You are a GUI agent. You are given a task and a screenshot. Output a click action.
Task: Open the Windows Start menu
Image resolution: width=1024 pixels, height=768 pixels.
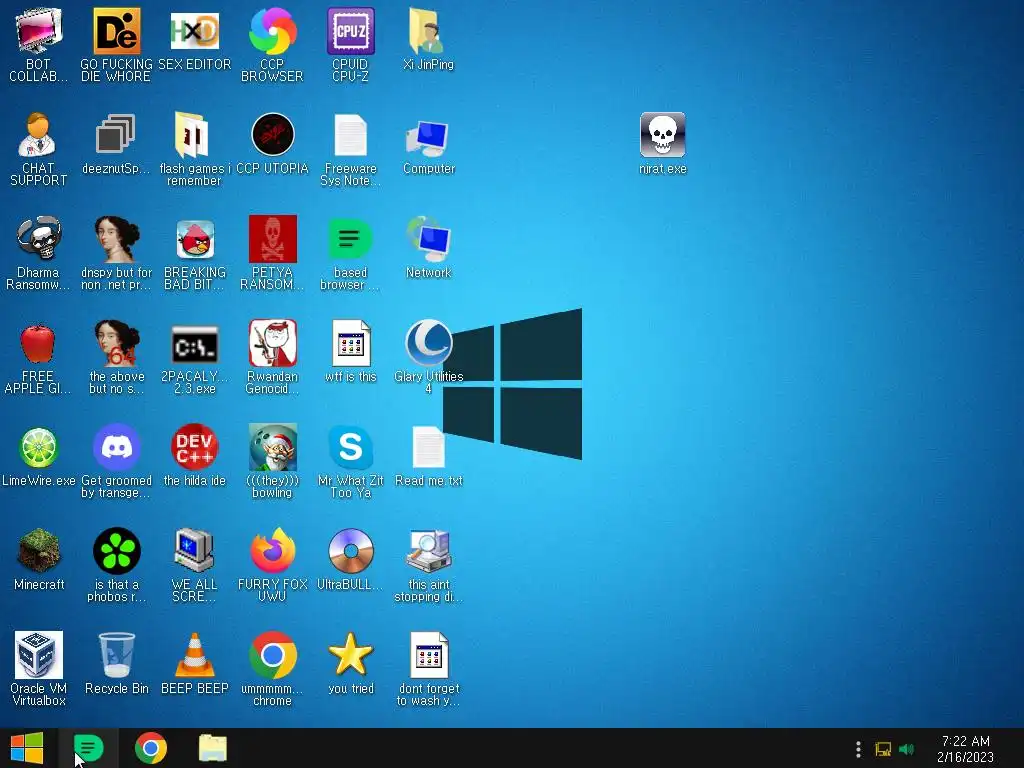click(27, 748)
